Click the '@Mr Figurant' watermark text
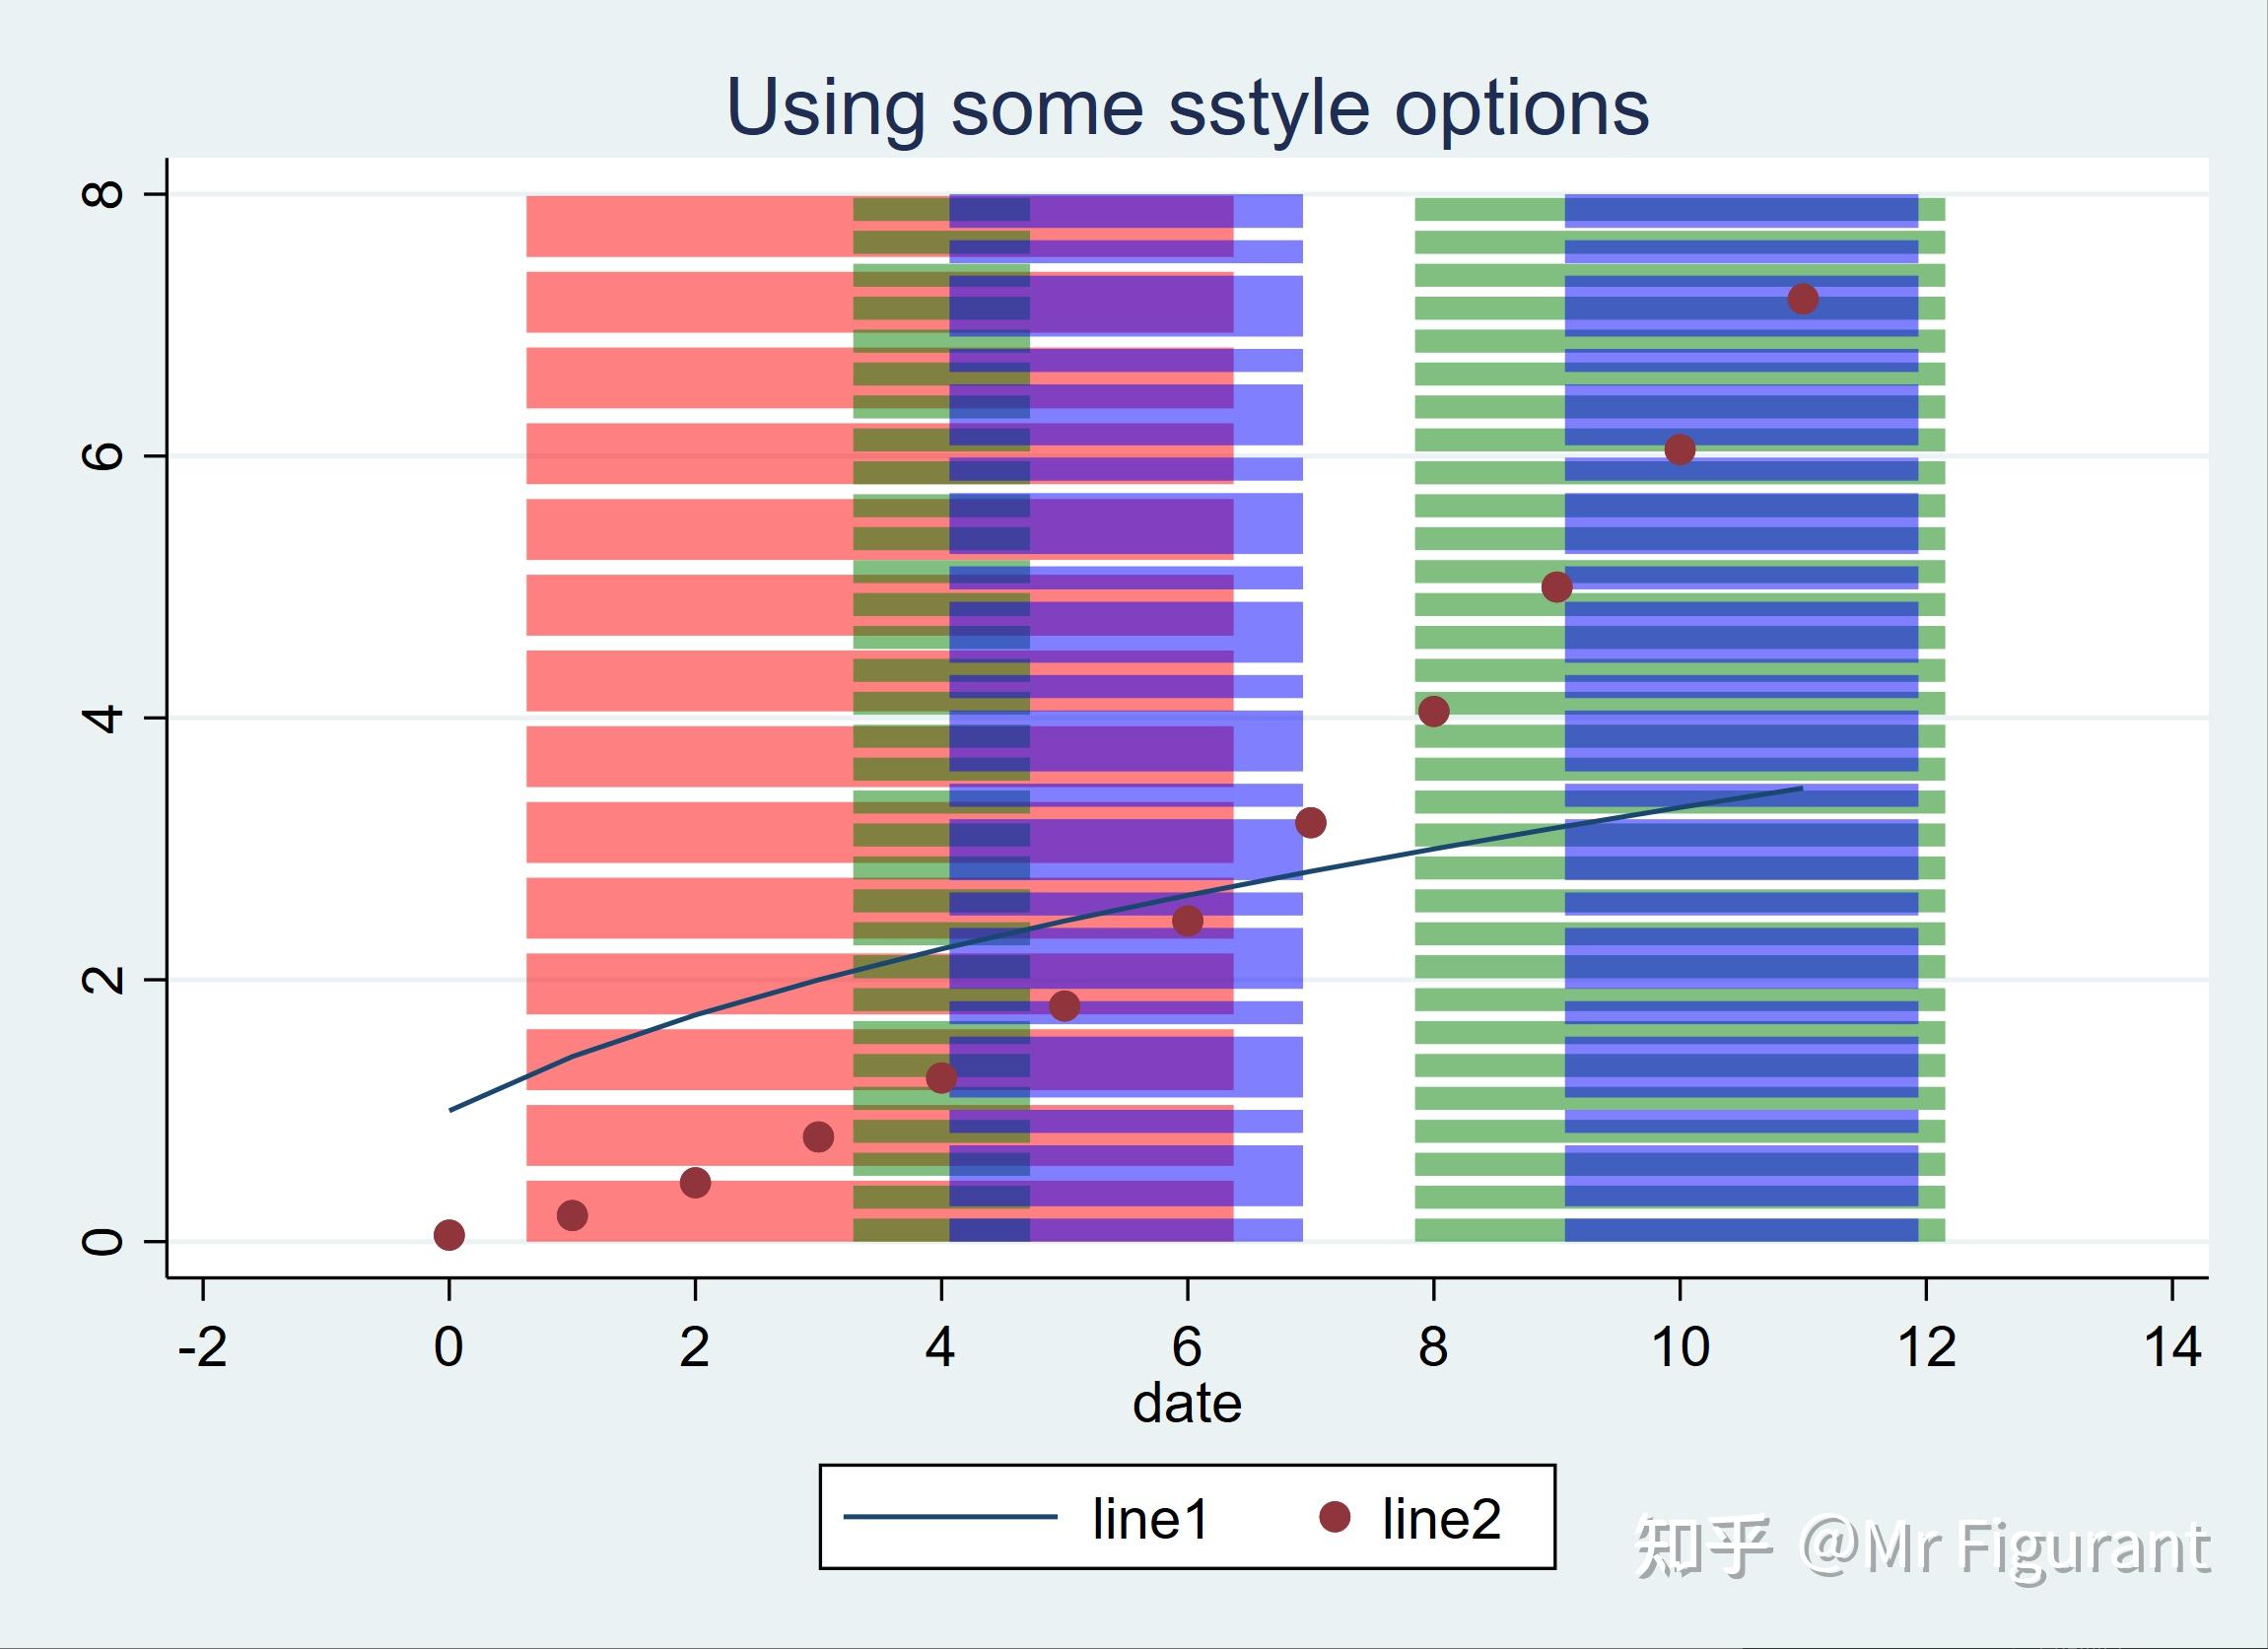Image resolution: width=2268 pixels, height=1649 pixels. [x=2005, y=1549]
